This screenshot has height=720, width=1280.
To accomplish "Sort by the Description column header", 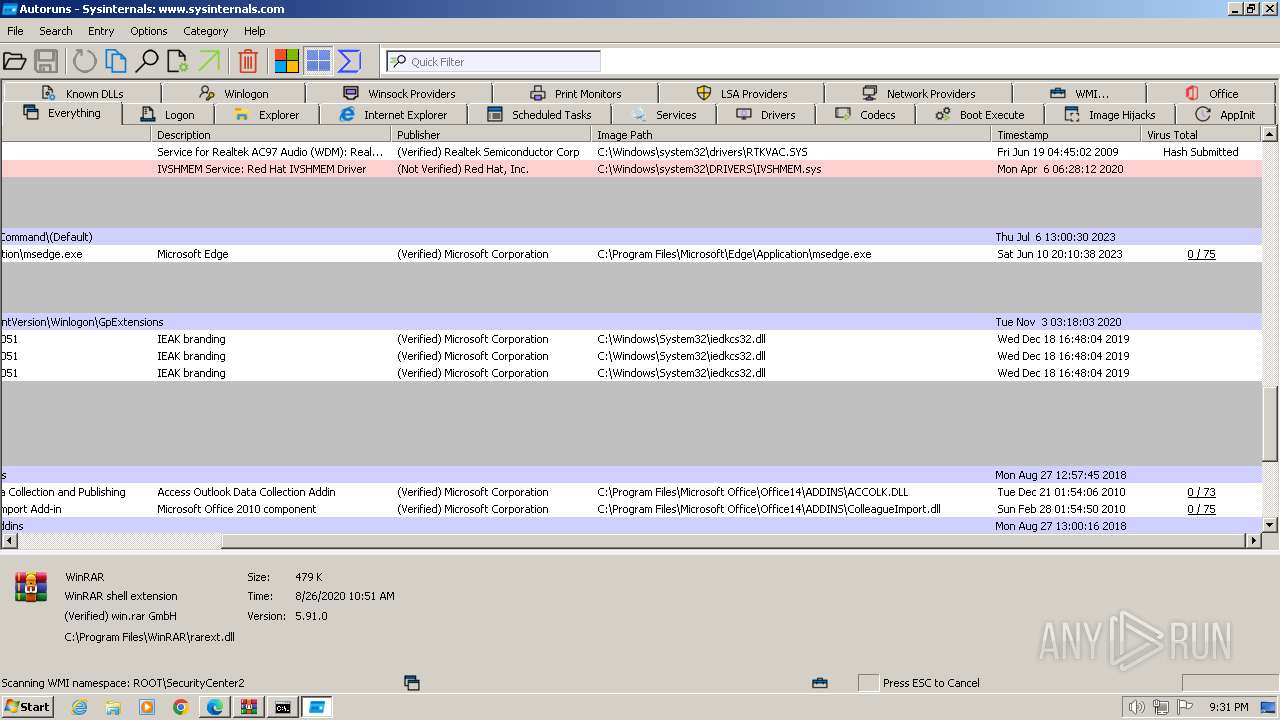I will coord(271,134).
